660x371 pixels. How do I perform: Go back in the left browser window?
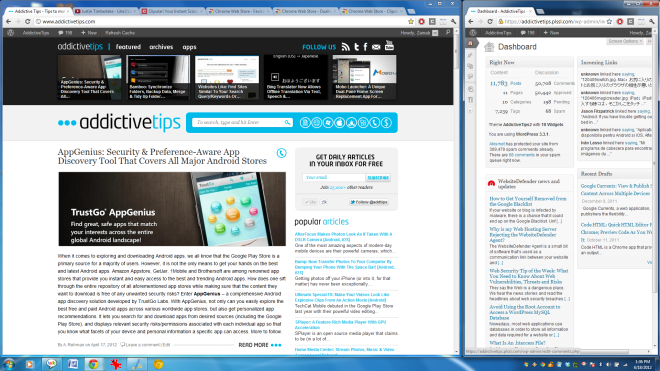pos(8,21)
